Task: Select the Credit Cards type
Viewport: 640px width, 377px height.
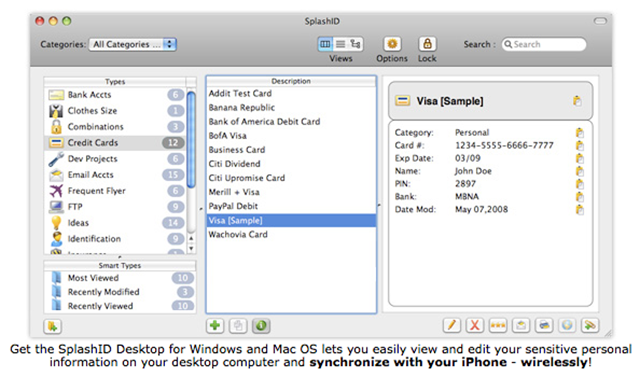Action: click(x=115, y=143)
